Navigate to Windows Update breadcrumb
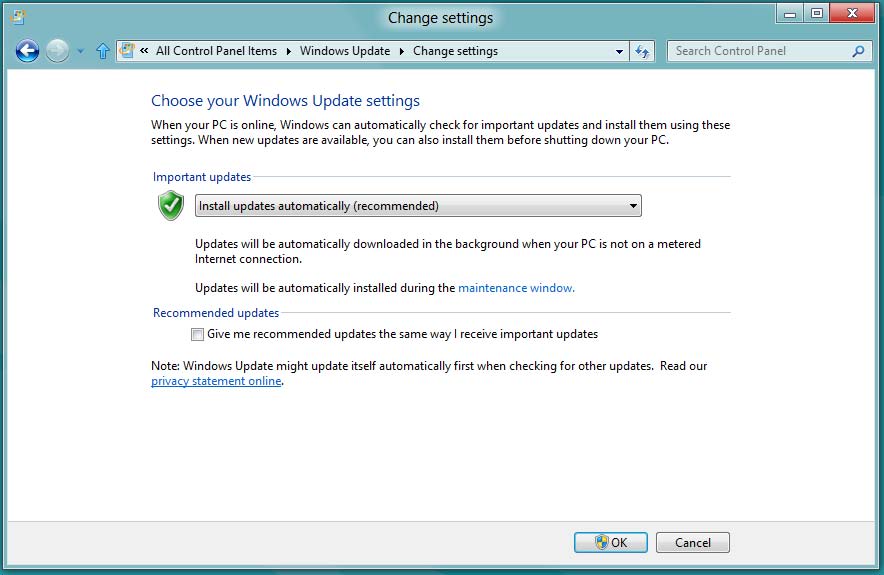The image size is (884, 575). [345, 51]
